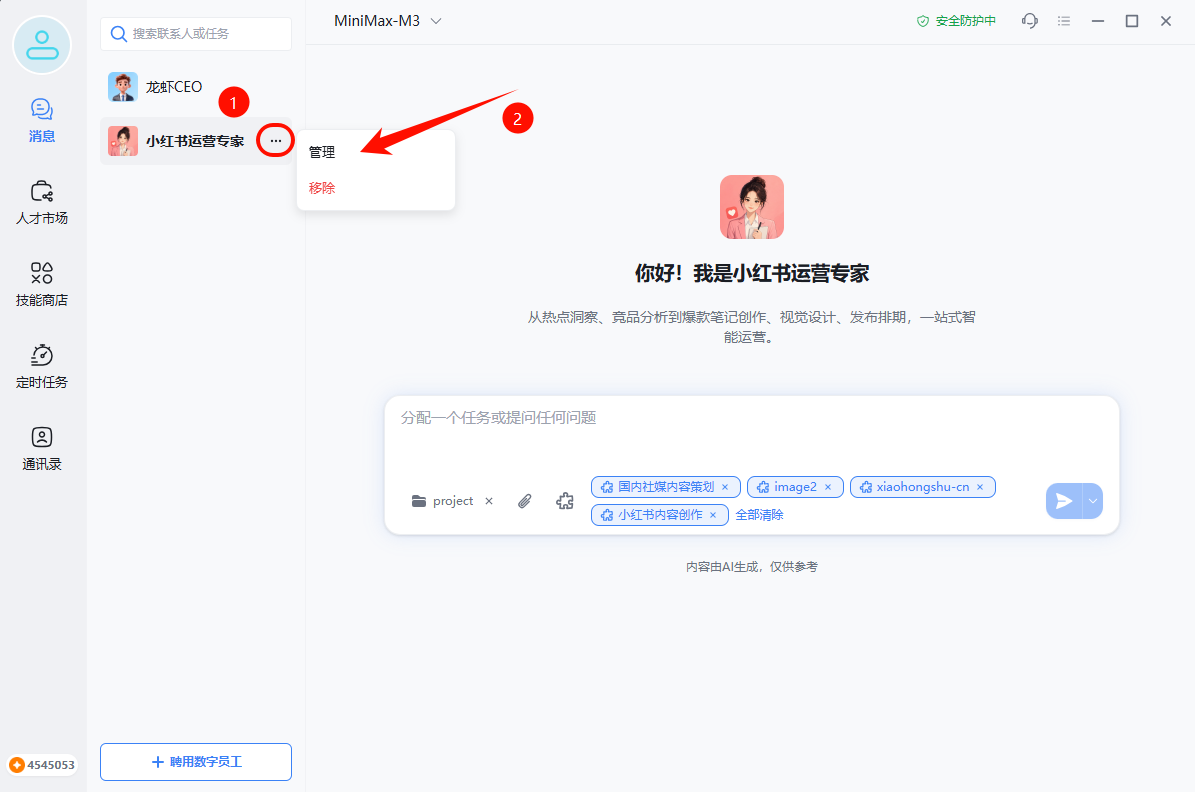
Task: Check the 安全防护中 security status
Action: (x=956, y=21)
